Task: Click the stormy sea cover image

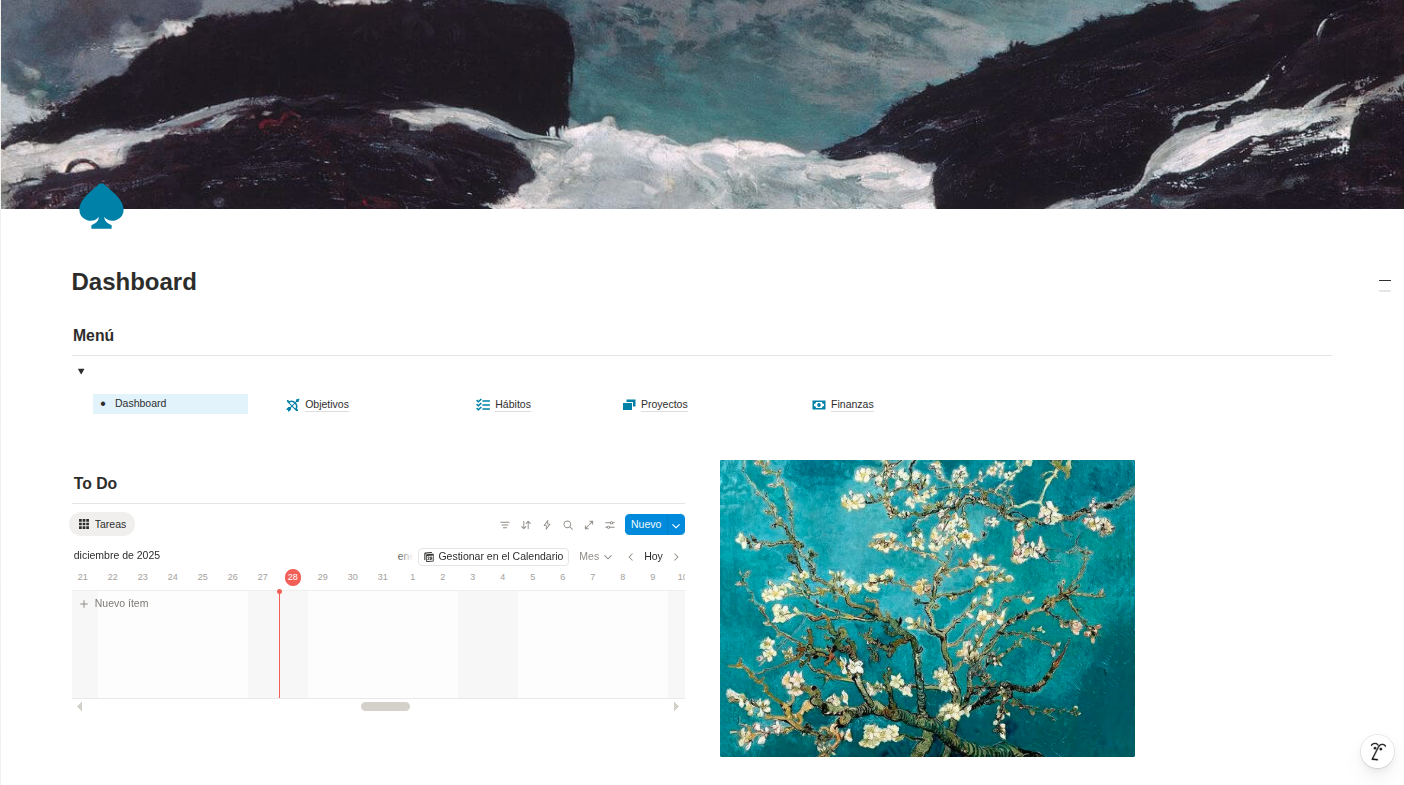Action: (x=702, y=104)
